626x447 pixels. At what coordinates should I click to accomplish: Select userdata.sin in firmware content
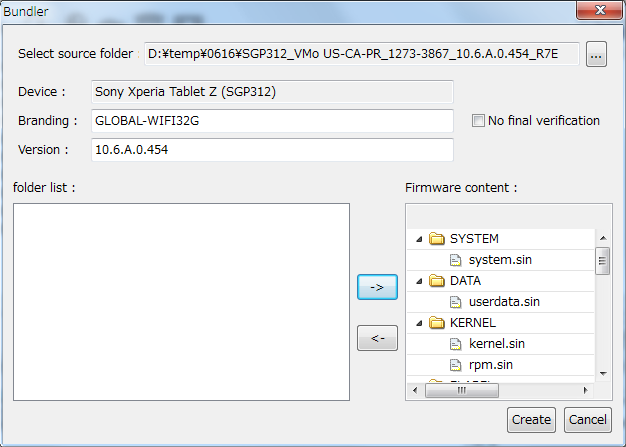(504, 302)
